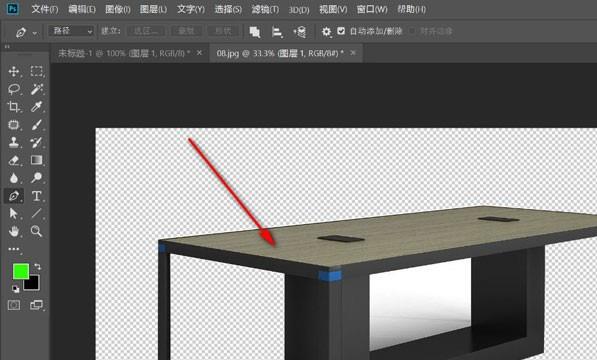
Task: Toggle the auto add/delete checkbox
Action: pos(341,31)
